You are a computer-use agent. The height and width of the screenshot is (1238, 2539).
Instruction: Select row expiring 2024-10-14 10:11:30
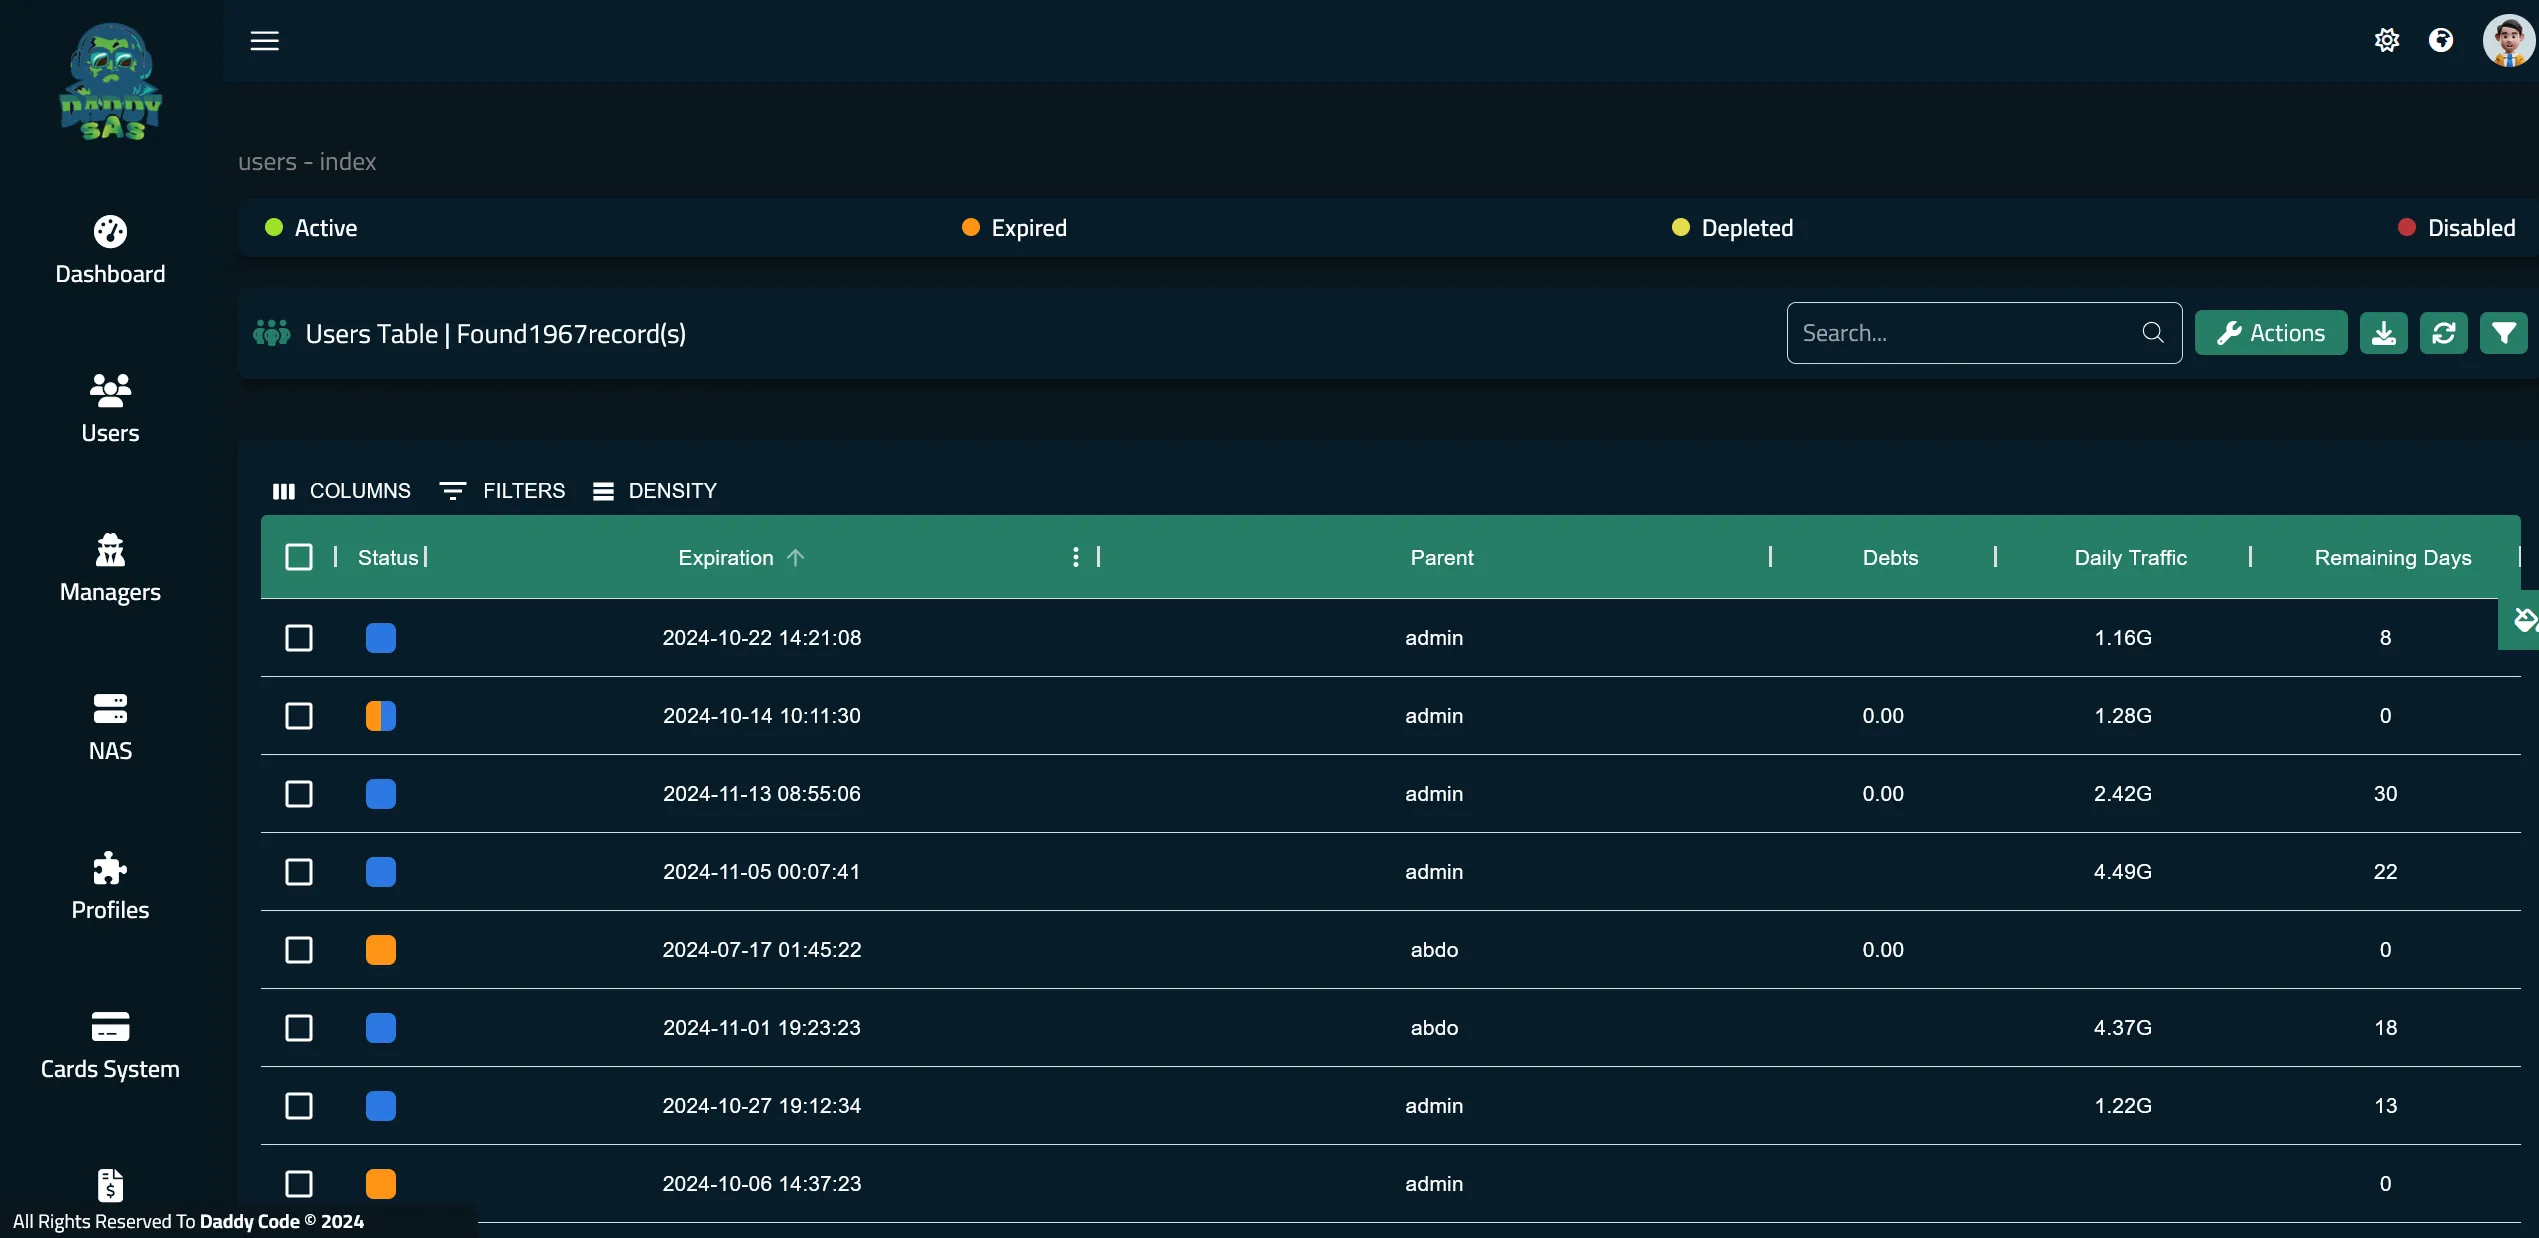pyautogui.click(x=299, y=716)
